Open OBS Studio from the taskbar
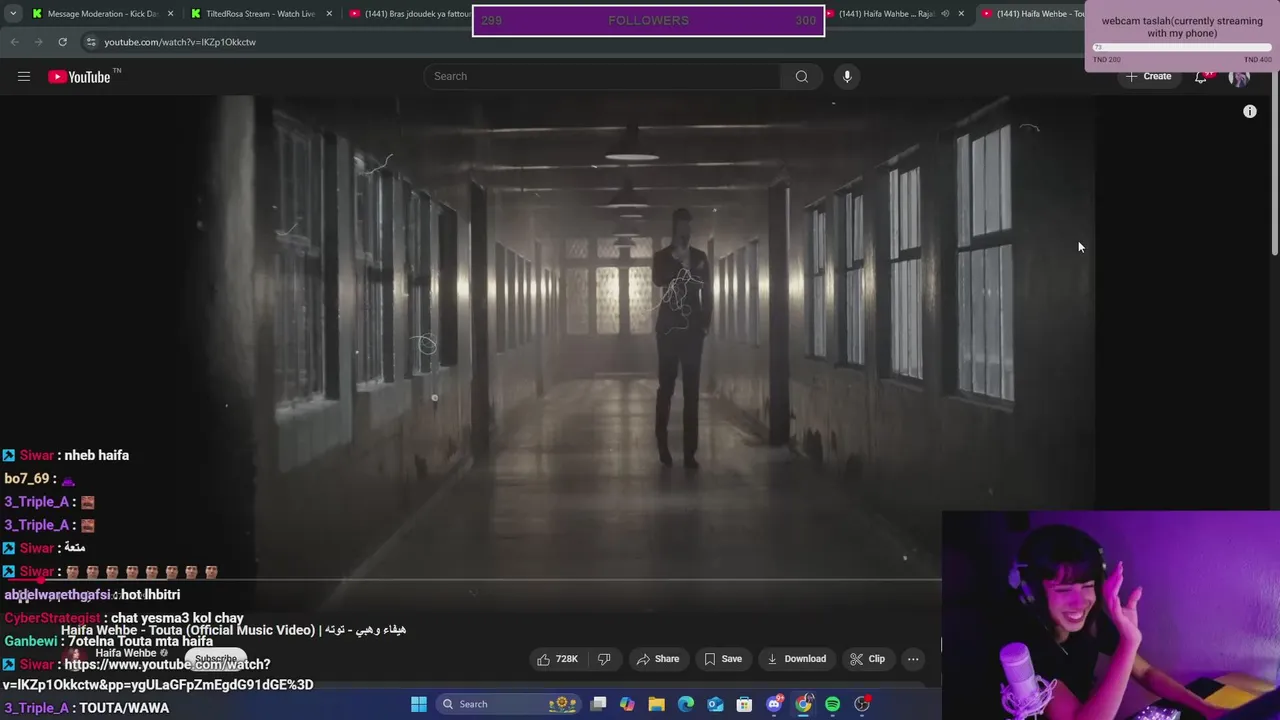Image resolution: width=1280 pixels, height=720 pixels. coord(862,704)
